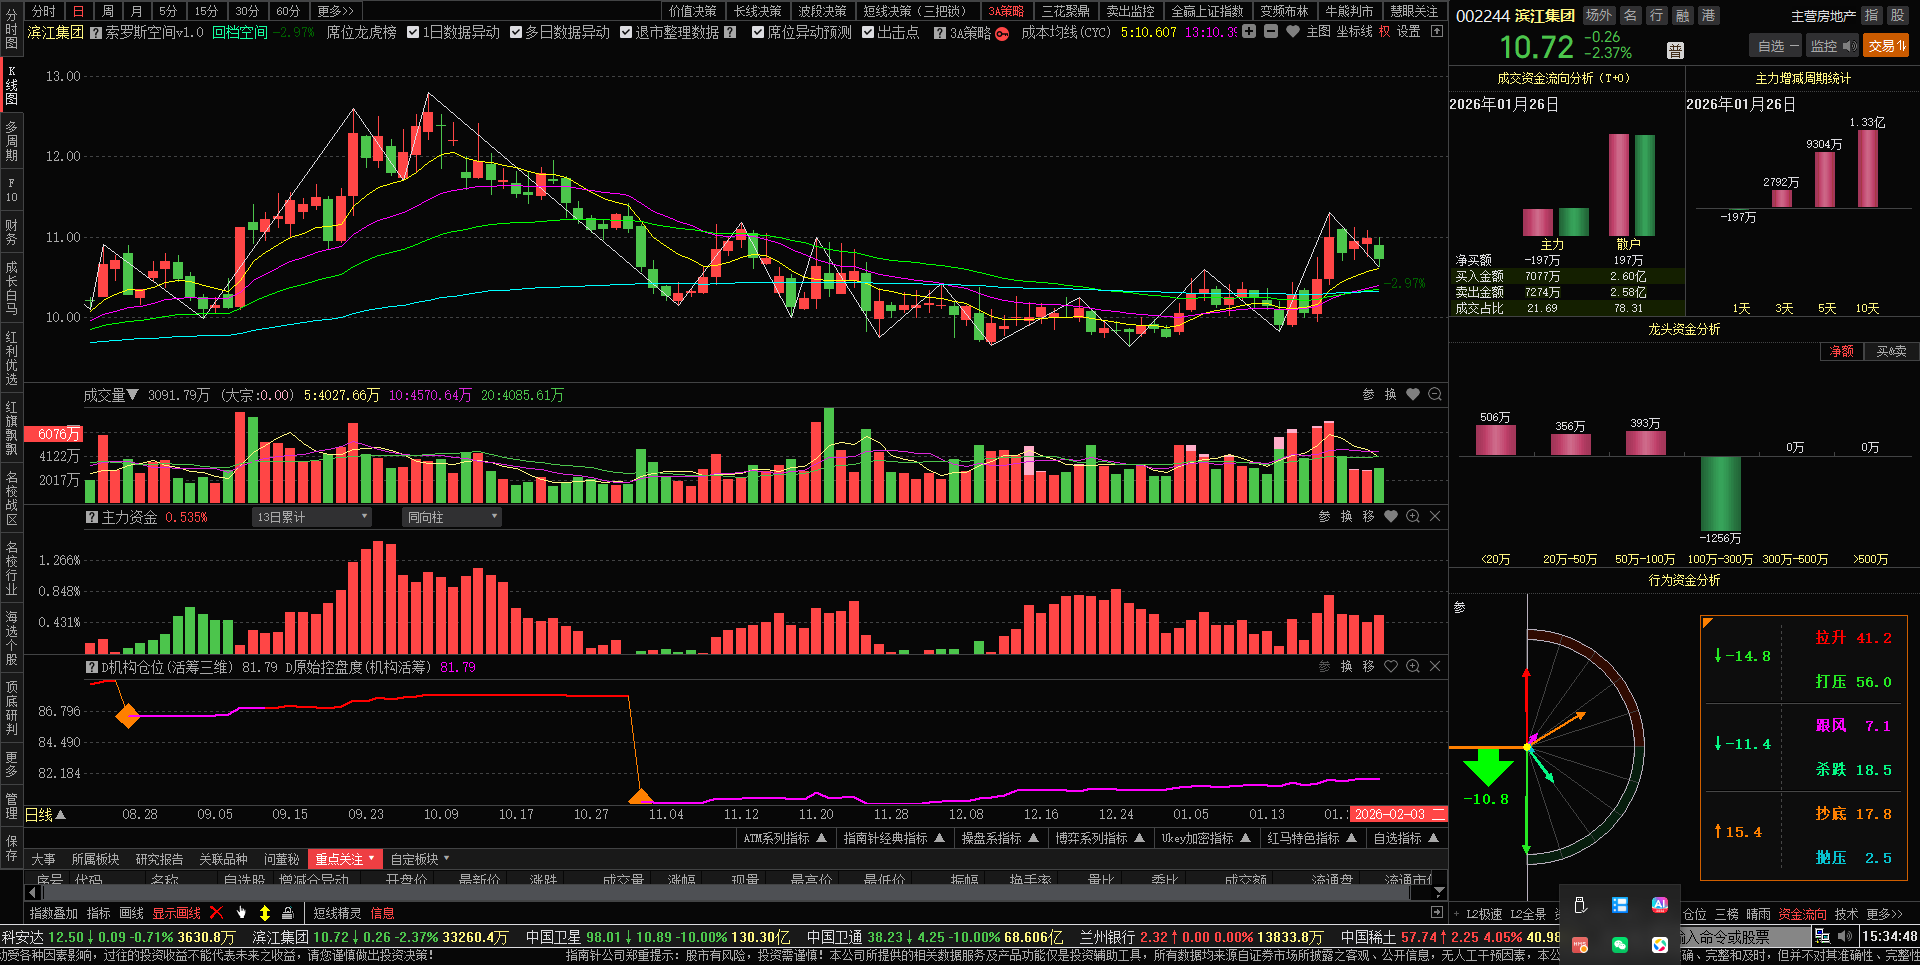
Task: Favorite the main chart with the heart icon
Action: click(1293, 32)
